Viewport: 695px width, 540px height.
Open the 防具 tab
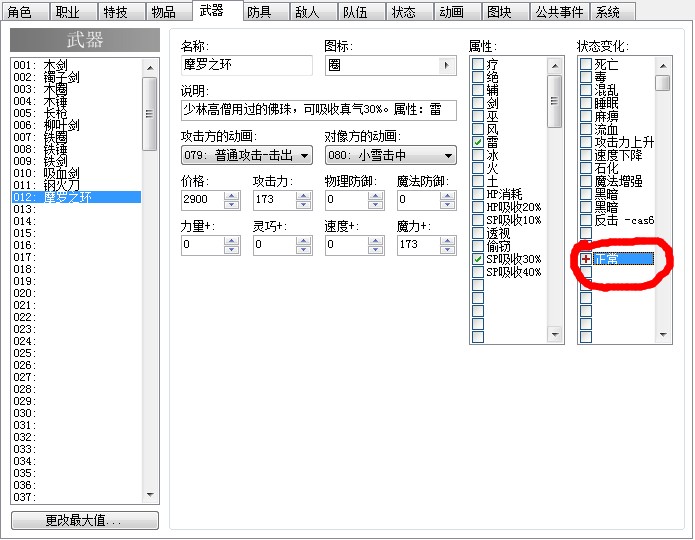coord(265,12)
